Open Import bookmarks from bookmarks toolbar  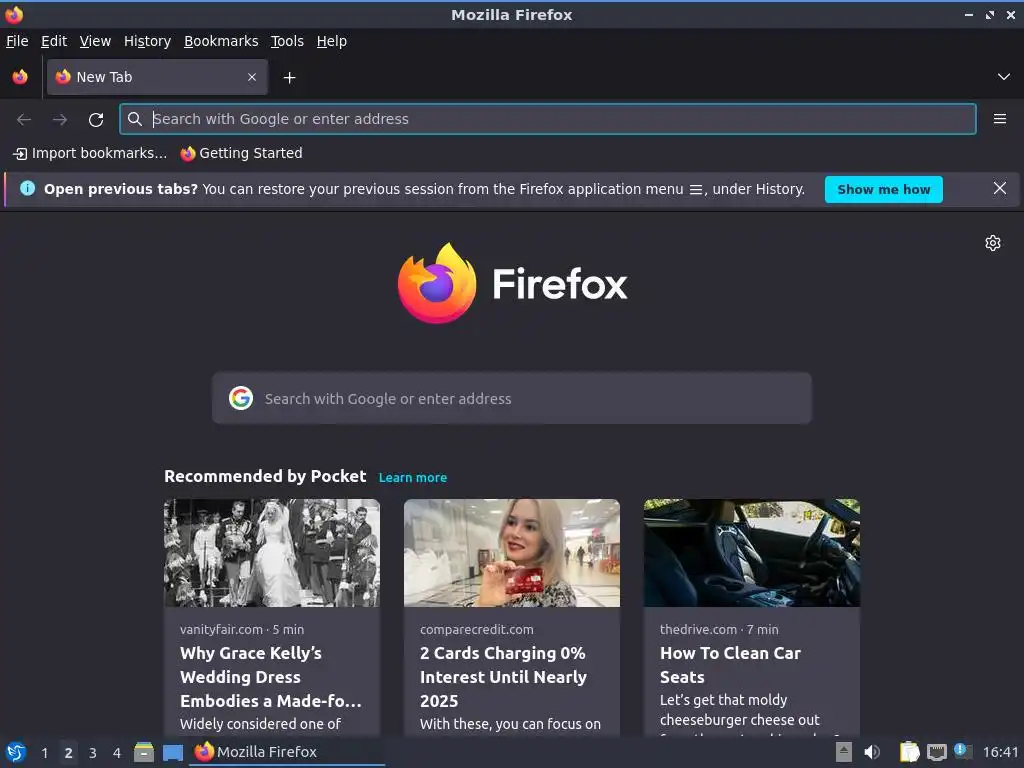tap(90, 153)
